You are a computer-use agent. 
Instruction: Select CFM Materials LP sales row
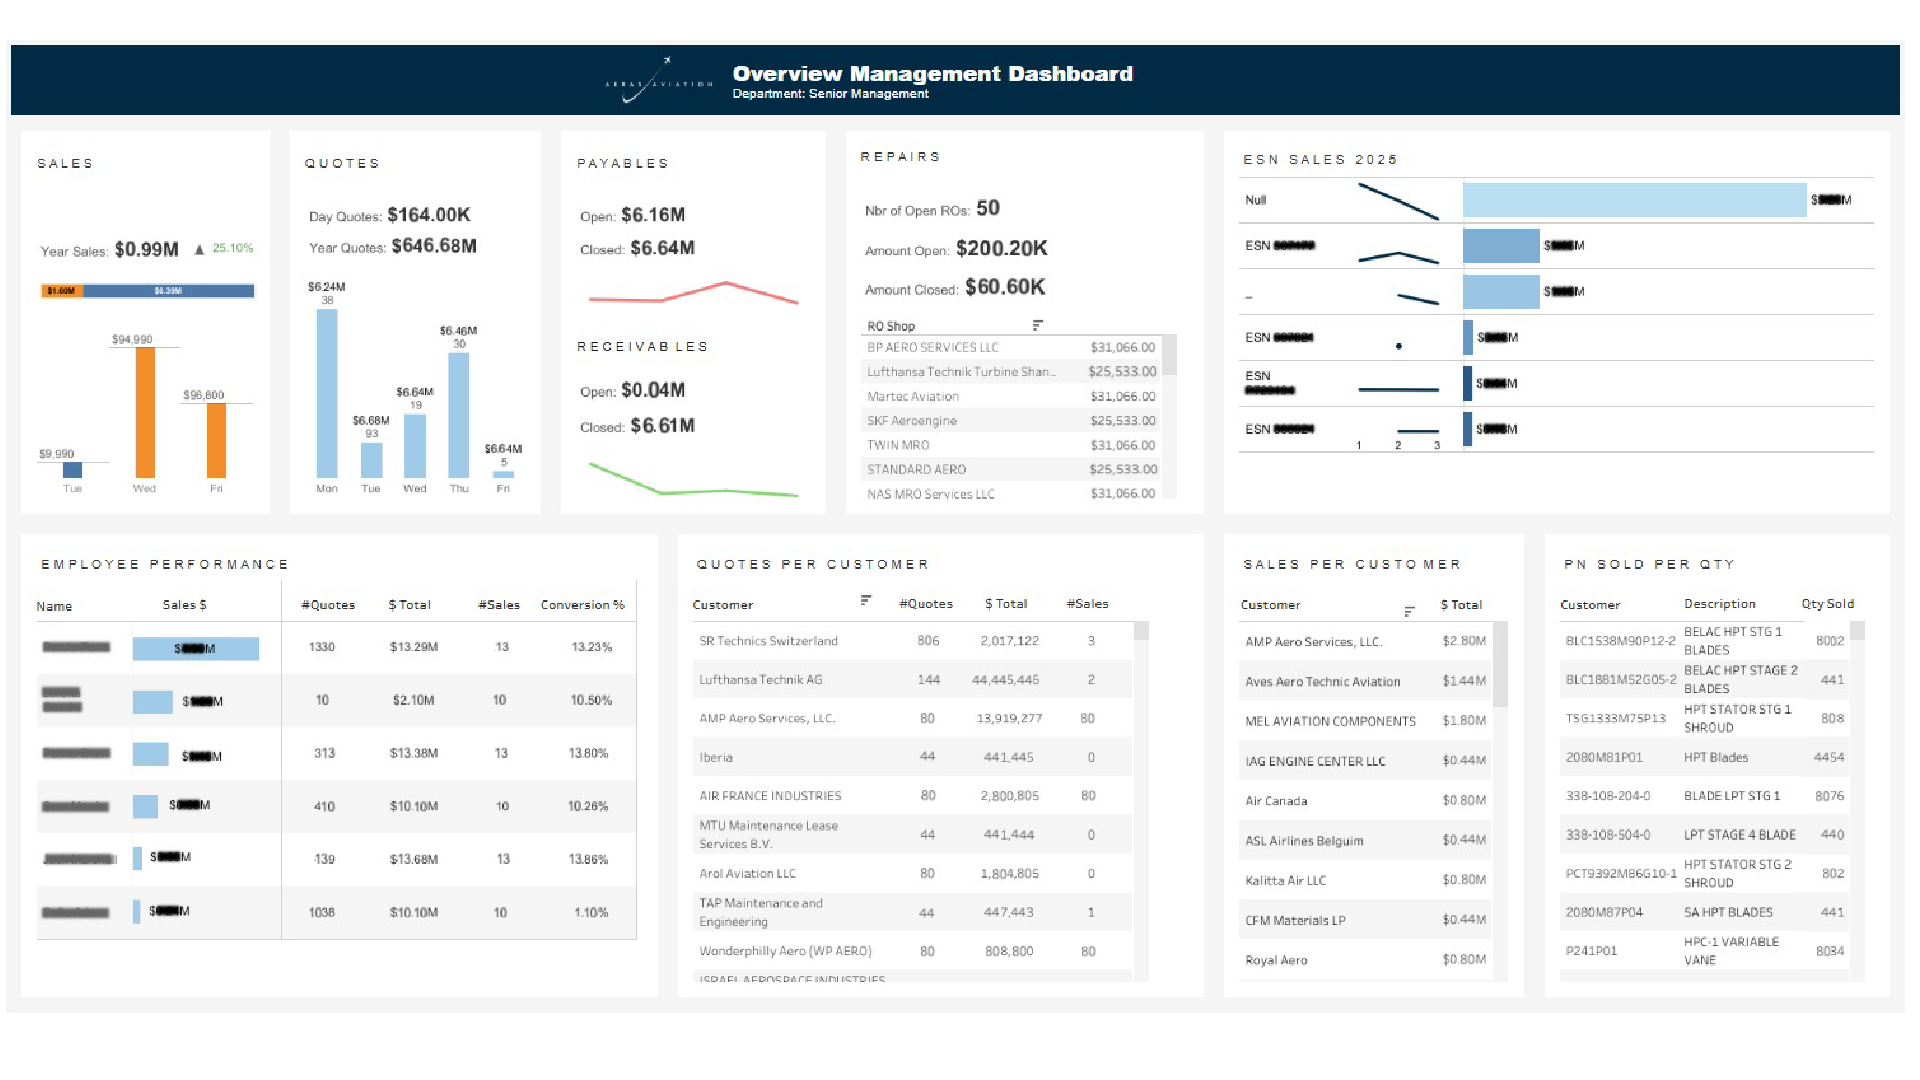1365,920
